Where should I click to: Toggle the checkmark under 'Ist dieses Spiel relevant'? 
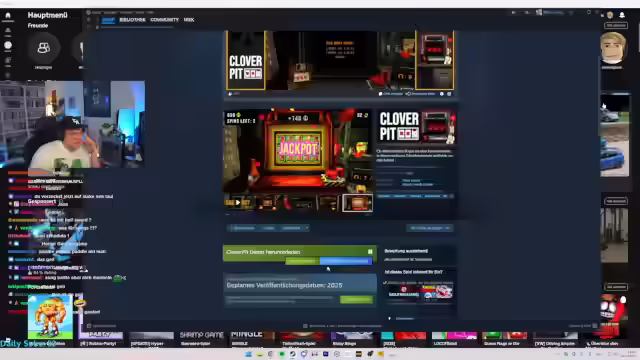pos(385,282)
